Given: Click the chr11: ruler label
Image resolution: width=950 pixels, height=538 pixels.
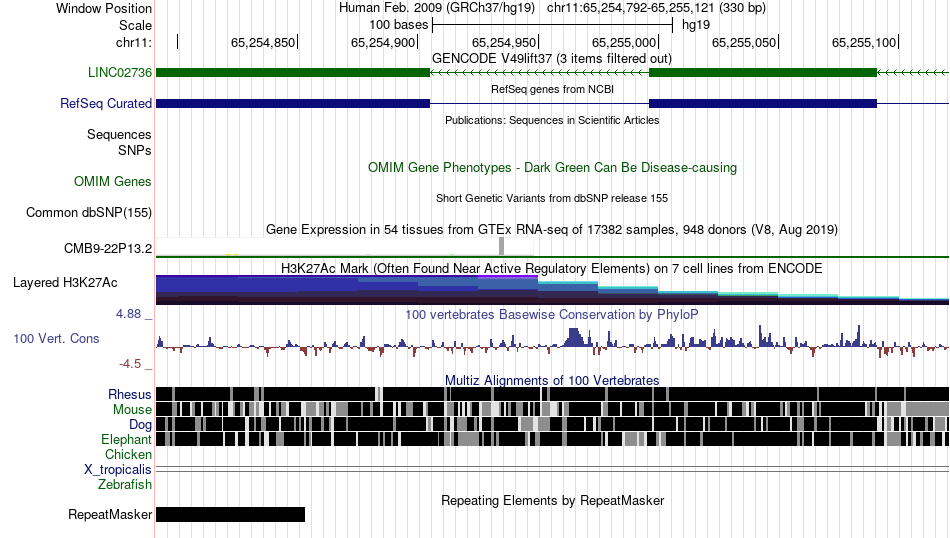Looking at the screenshot, I should pos(134,42).
